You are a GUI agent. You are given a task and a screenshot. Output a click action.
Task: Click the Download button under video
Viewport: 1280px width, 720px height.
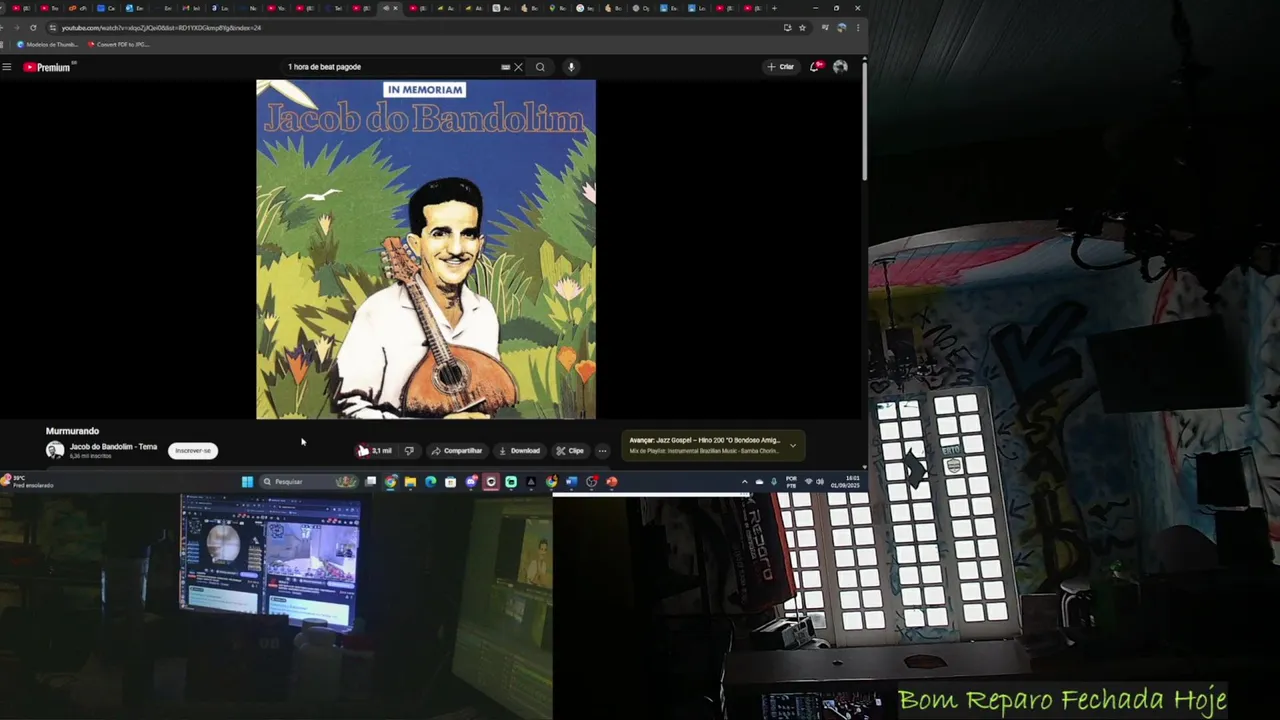[519, 451]
